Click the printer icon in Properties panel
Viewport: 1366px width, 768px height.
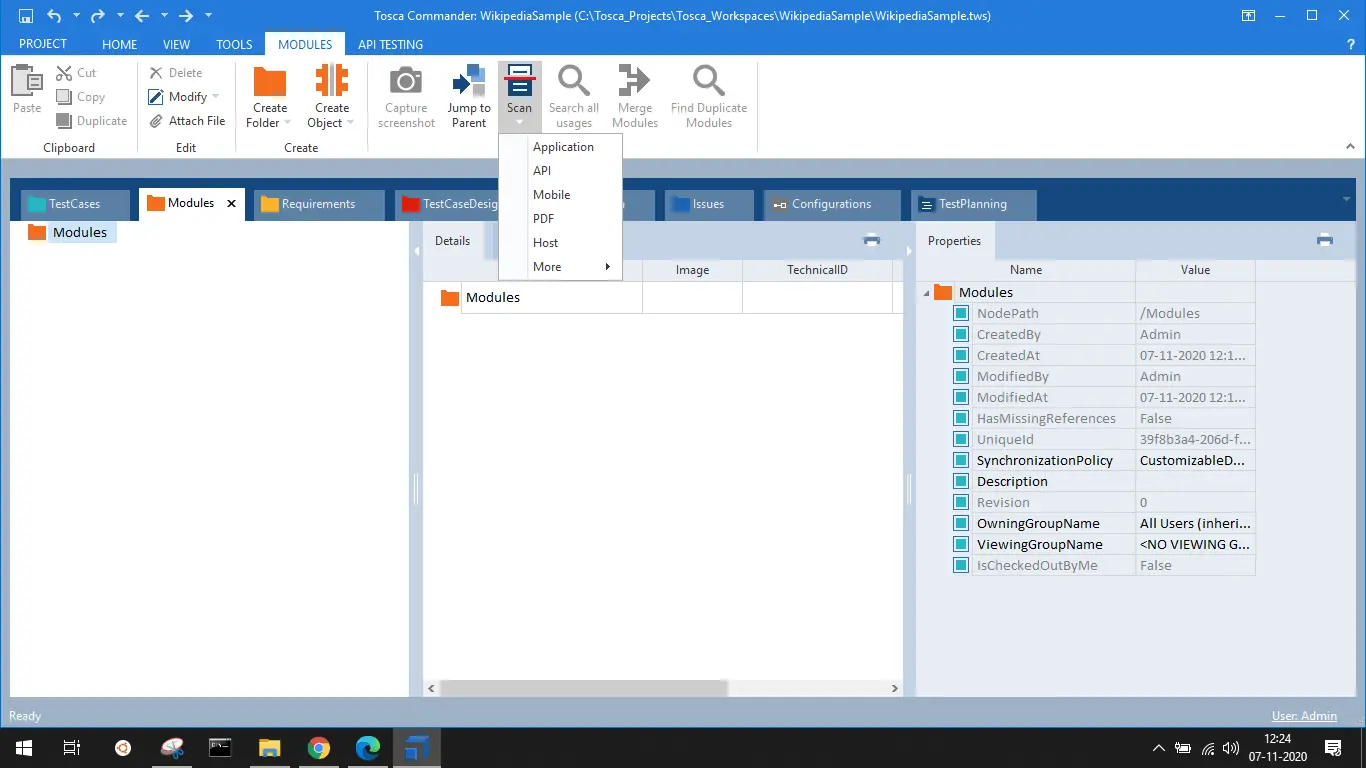tap(1324, 240)
